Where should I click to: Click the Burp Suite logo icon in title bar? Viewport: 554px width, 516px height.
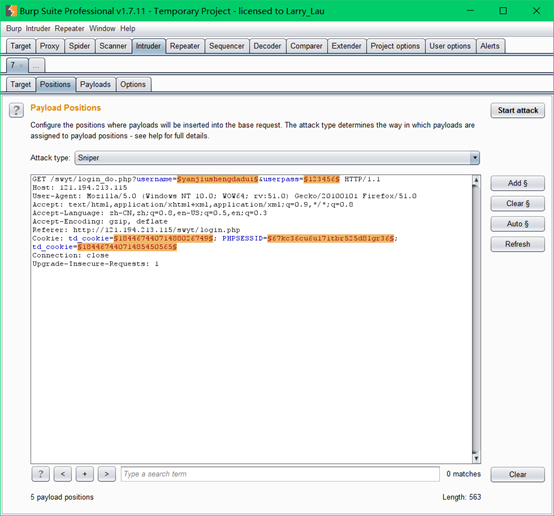pos(11,11)
